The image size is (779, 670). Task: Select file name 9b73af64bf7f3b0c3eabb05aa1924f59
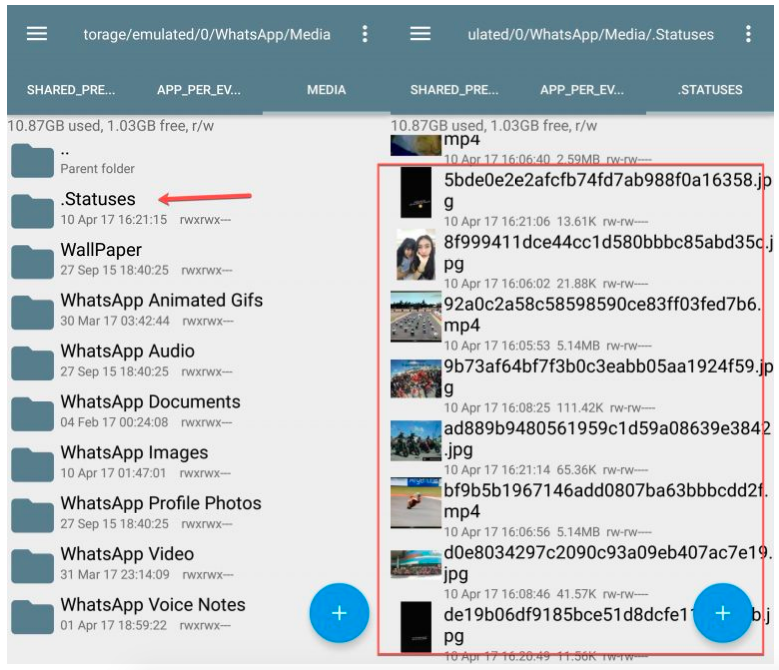[x=607, y=377]
